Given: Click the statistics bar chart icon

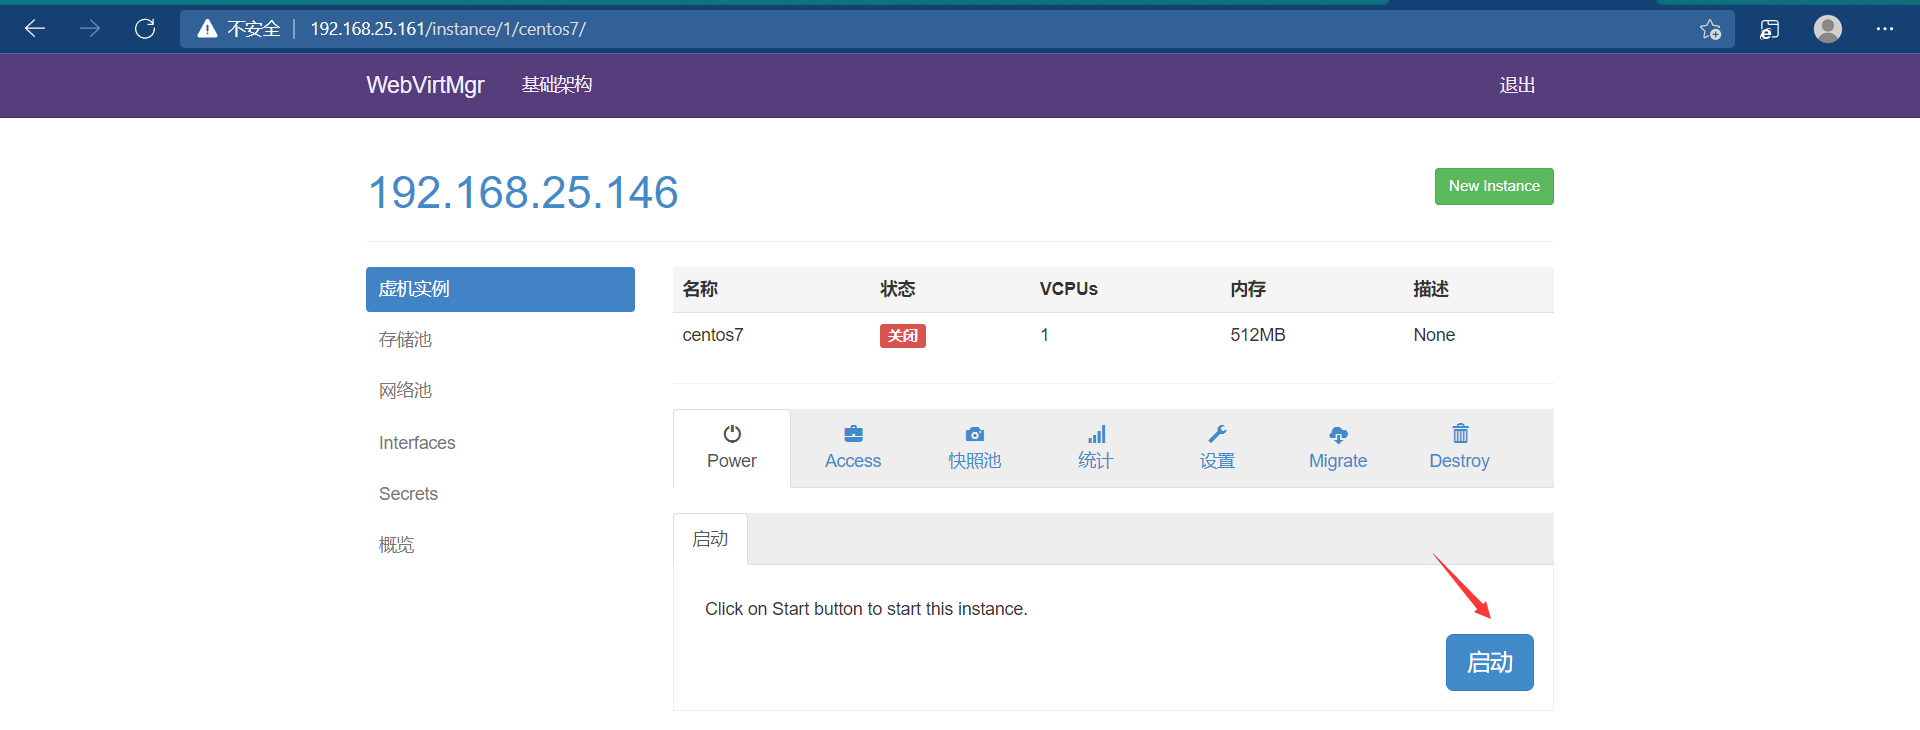Looking at the screenshot, I should point(1097,434).
